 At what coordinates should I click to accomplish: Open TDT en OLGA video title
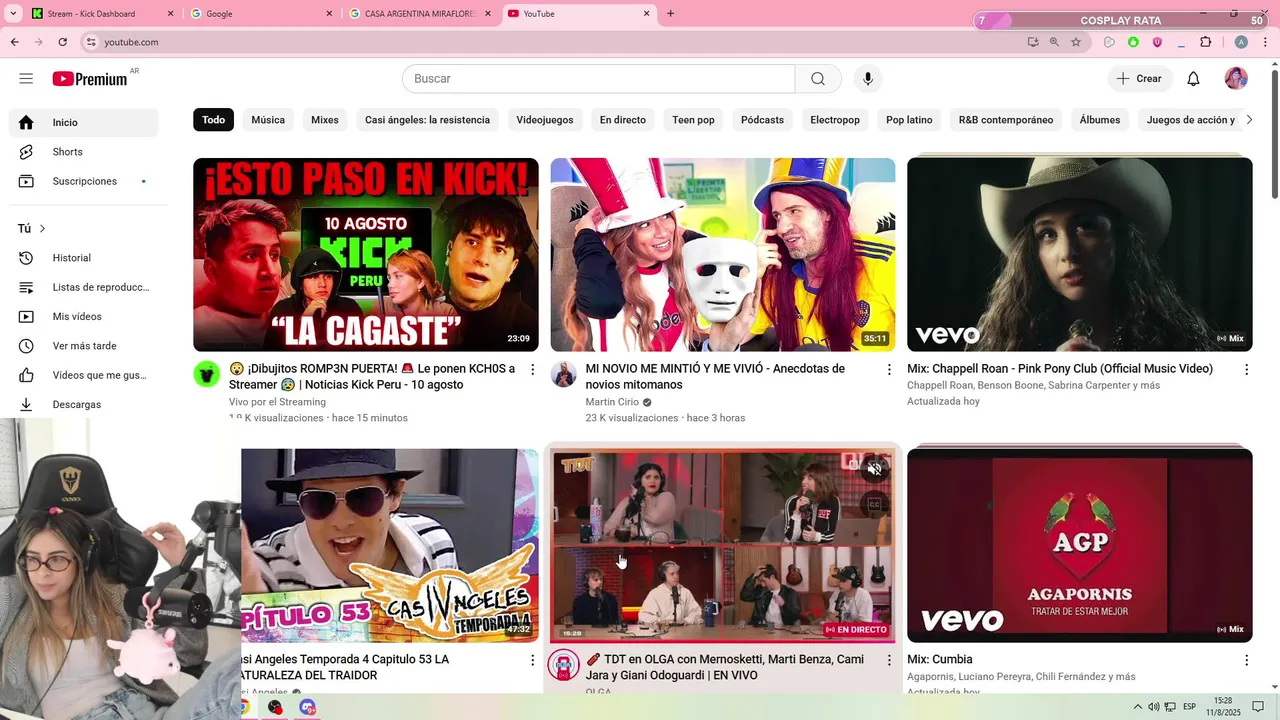725,668
